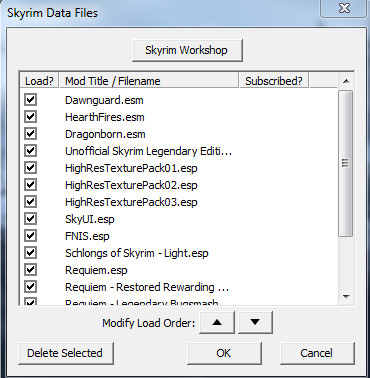Click the Delete Selected button

click(x=66, y=353)
